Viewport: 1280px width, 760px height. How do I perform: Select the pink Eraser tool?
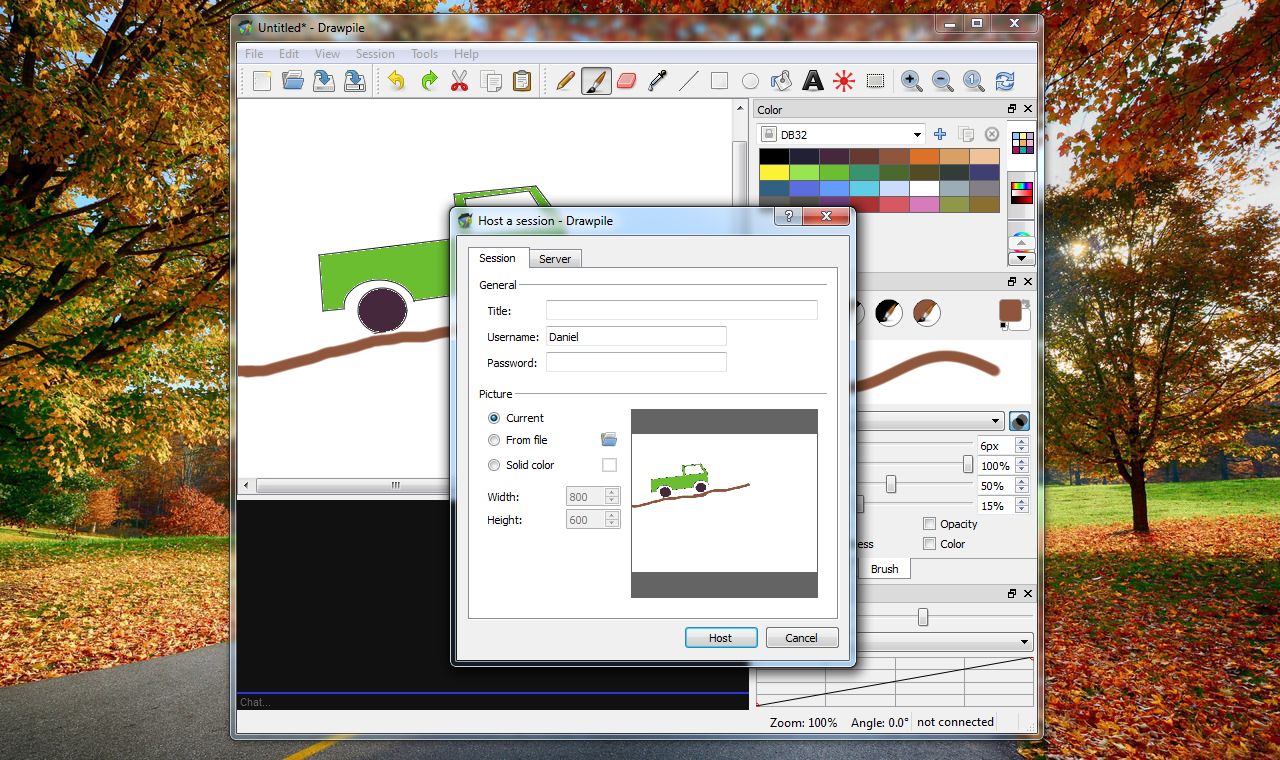[627, 81]
